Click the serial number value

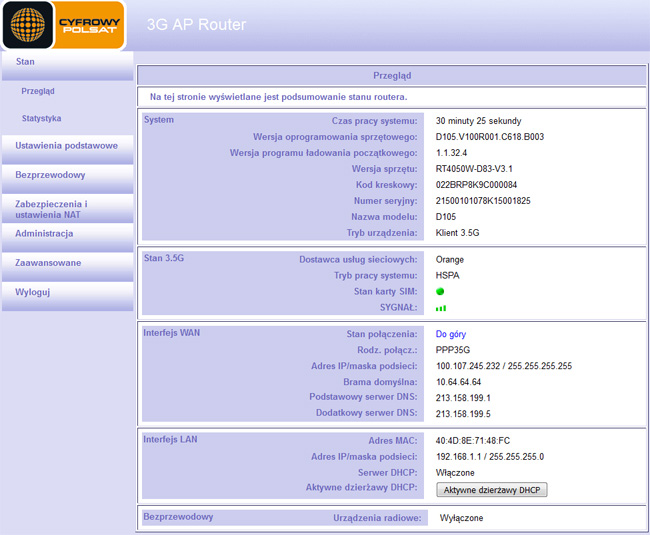483,200
